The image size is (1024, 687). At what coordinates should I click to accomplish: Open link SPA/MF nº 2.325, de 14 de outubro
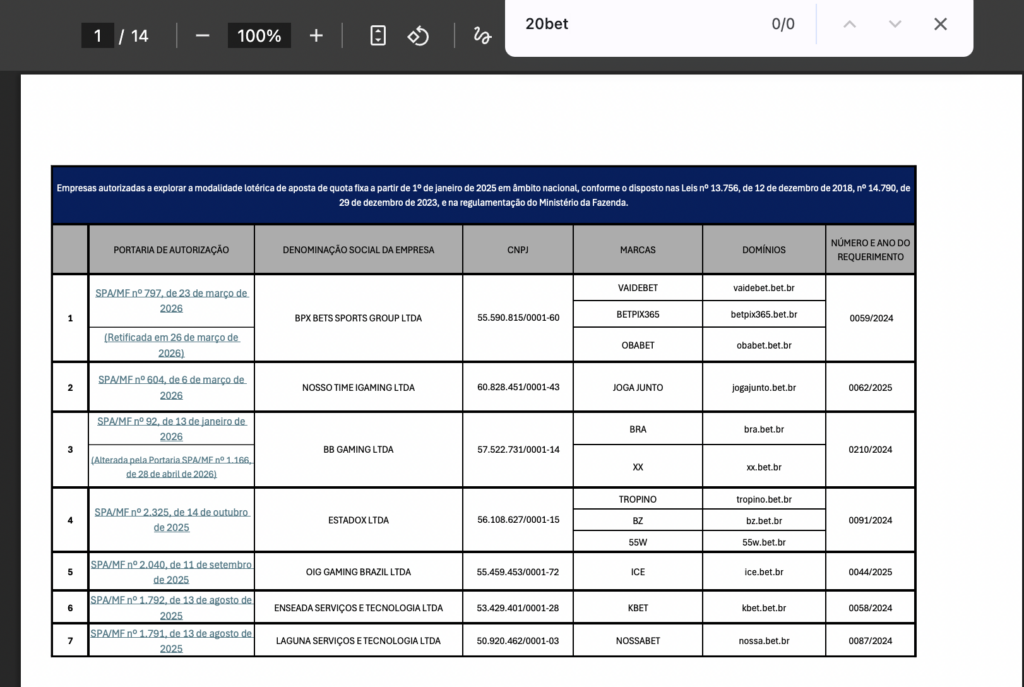[171, 520]
